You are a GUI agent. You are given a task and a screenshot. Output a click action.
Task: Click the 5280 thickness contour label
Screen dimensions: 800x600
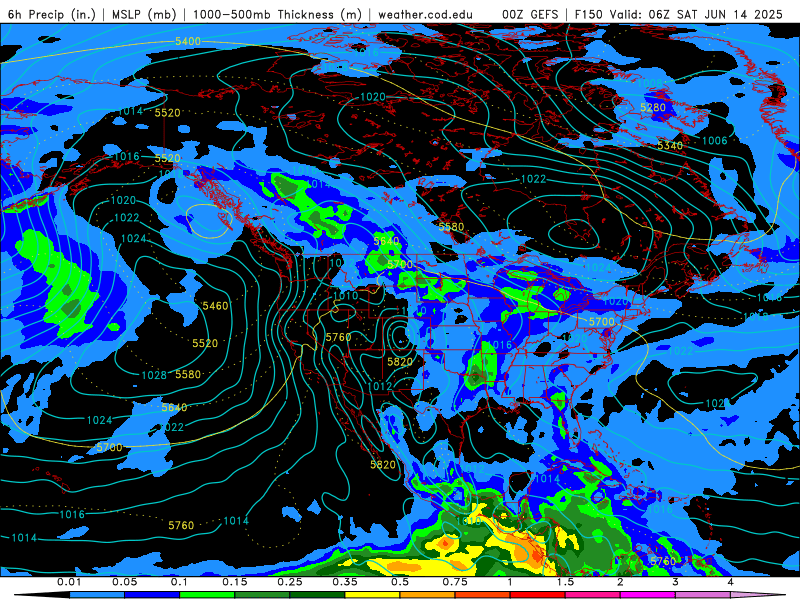pyautogui.click(x=653, y=107)
